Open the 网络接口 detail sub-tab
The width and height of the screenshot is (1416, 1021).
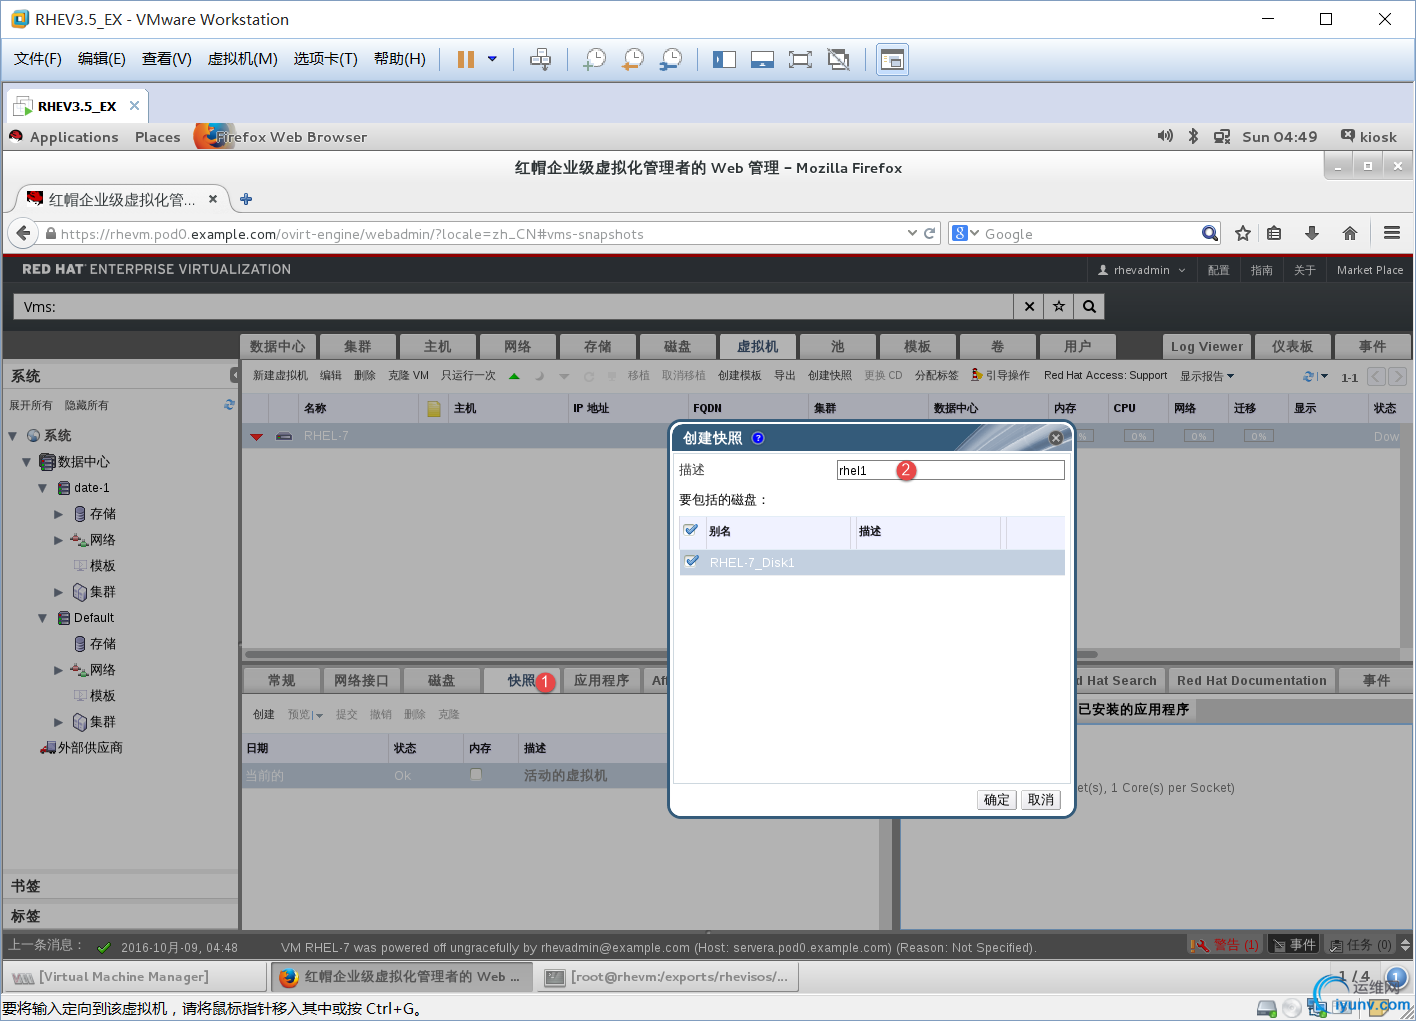click(361, 680)
